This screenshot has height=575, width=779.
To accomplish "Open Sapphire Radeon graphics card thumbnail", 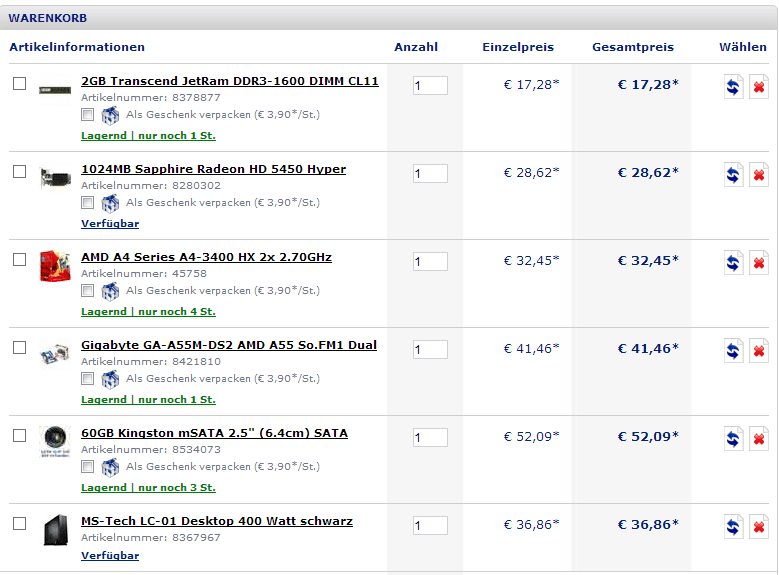I will coord(55,178).
